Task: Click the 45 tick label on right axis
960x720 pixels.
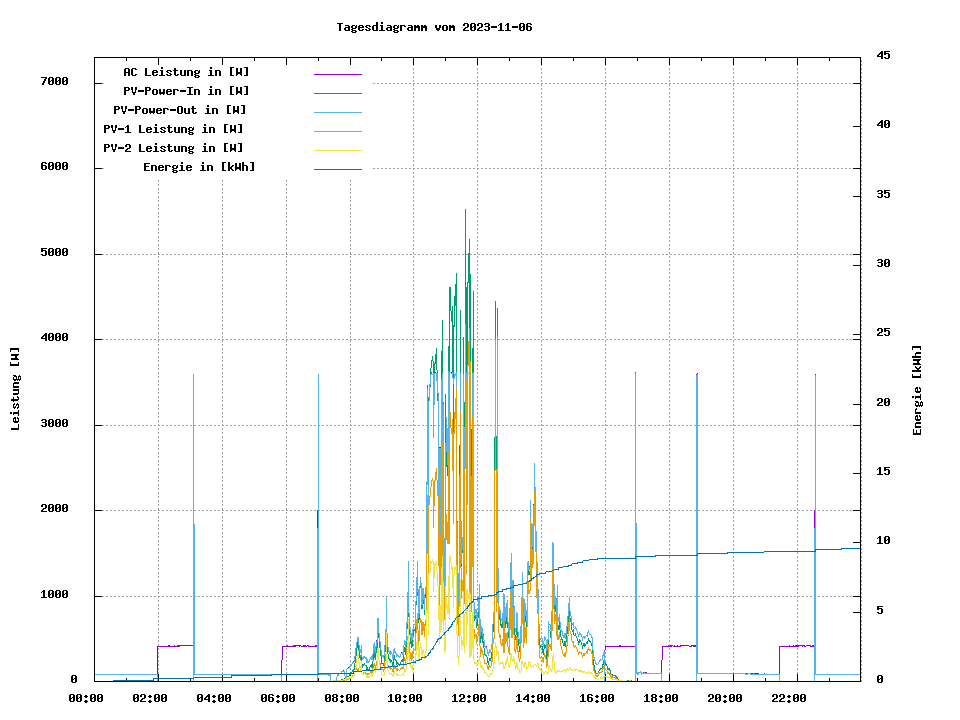Action: 883,55
